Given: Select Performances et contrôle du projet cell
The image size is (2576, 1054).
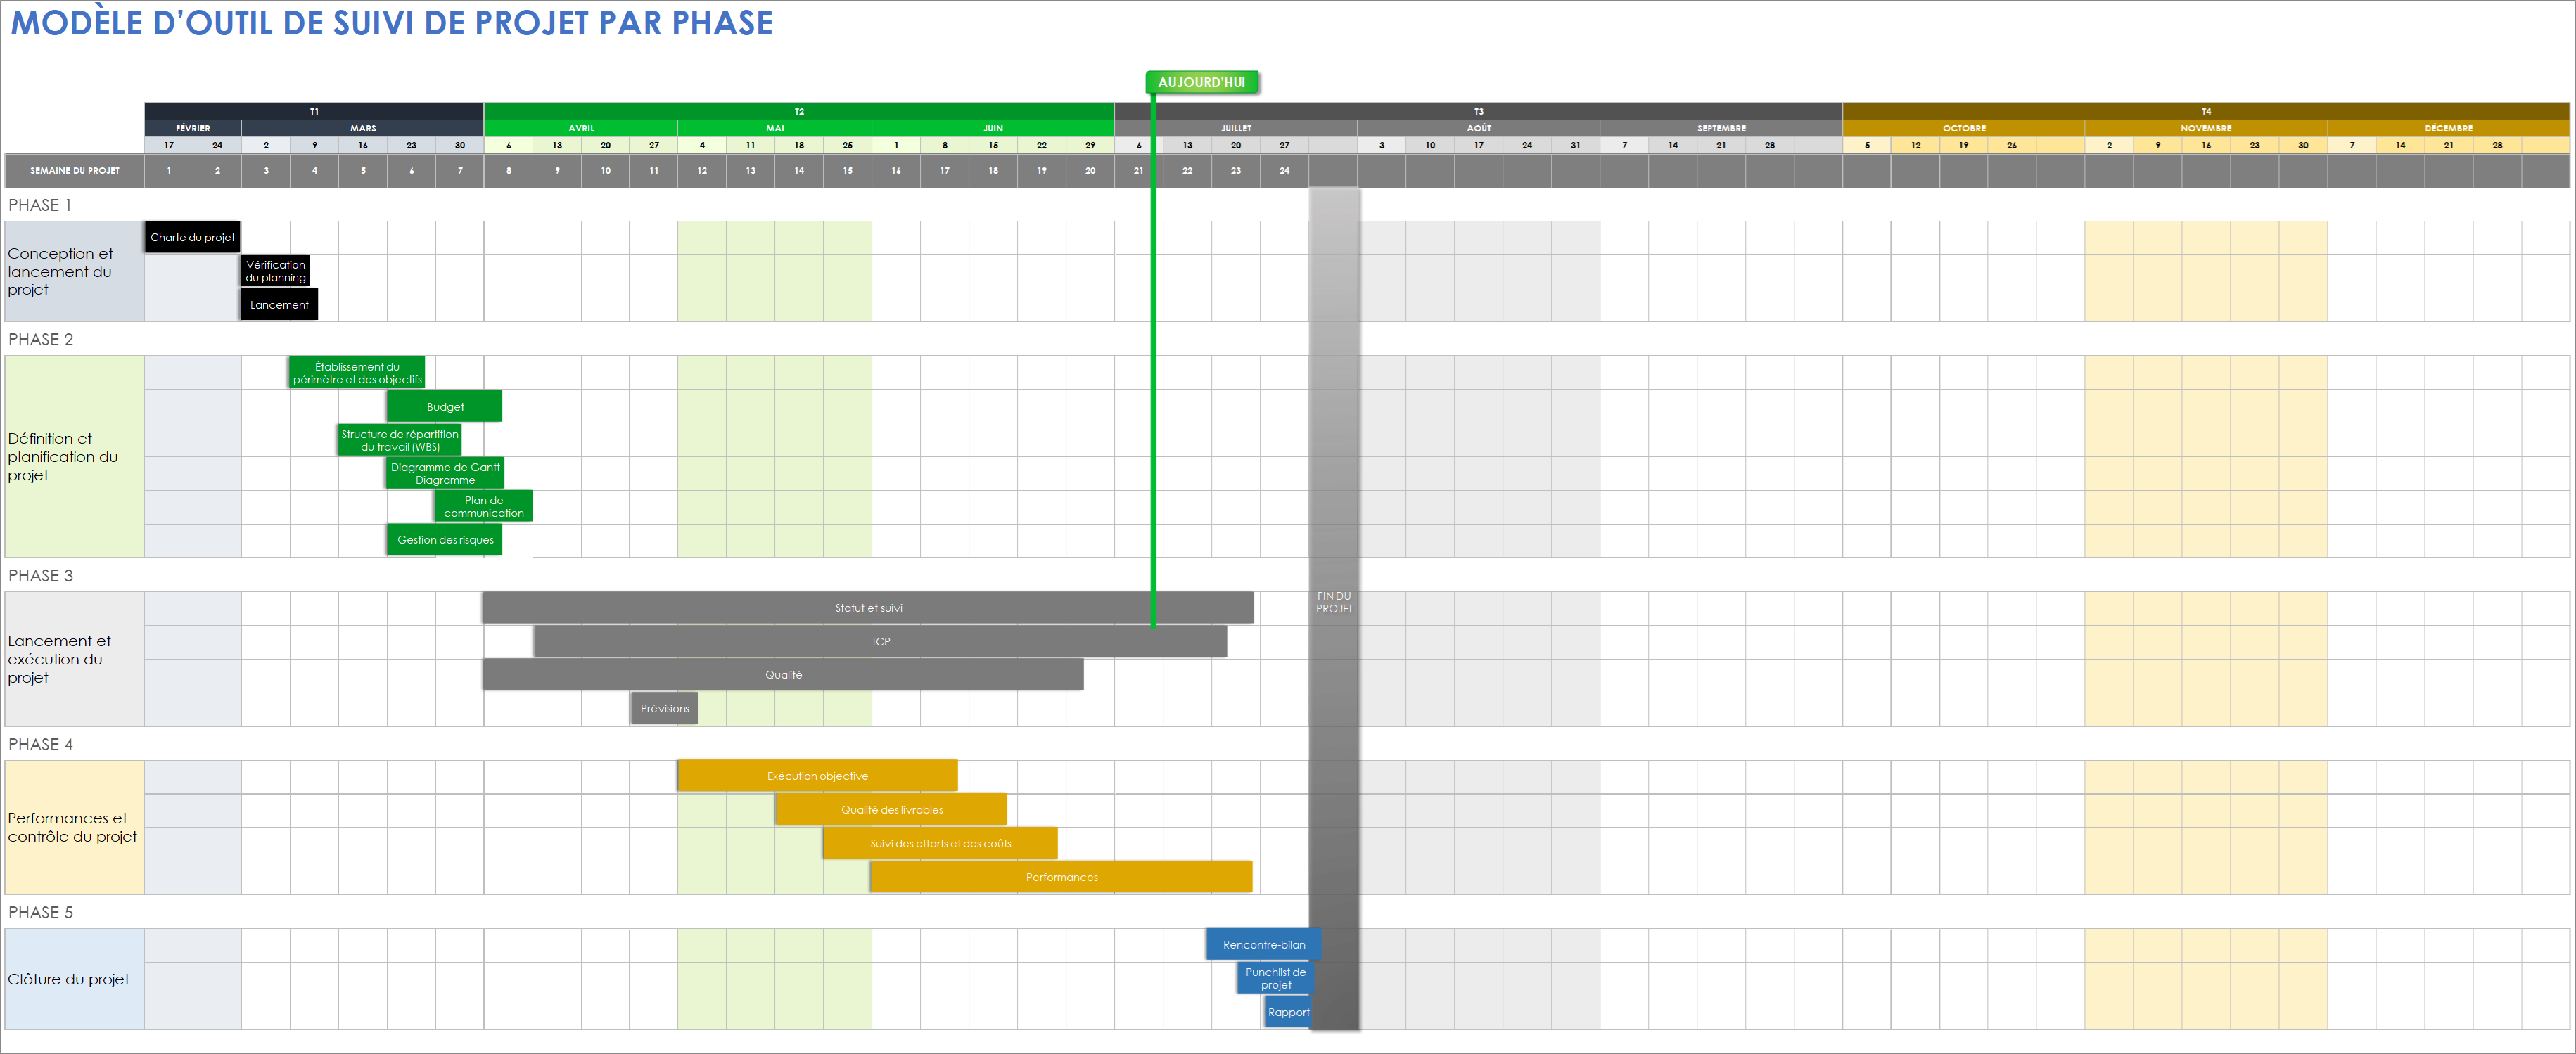Looking at the screenshot, I should tap(75, 827).
